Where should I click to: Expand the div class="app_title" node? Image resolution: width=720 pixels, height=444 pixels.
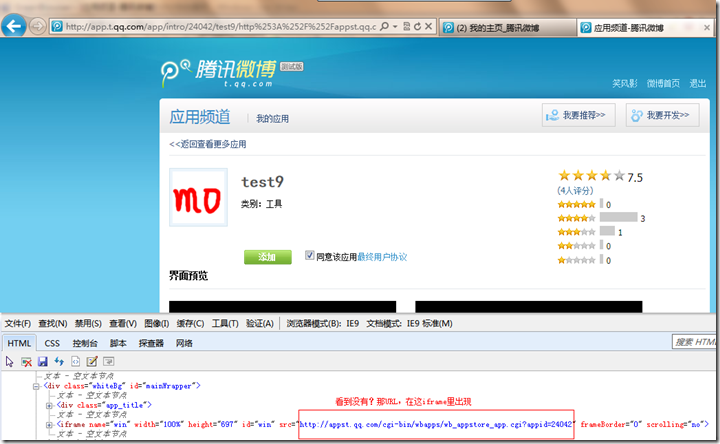pyautogui.click(x=49, y=406)
